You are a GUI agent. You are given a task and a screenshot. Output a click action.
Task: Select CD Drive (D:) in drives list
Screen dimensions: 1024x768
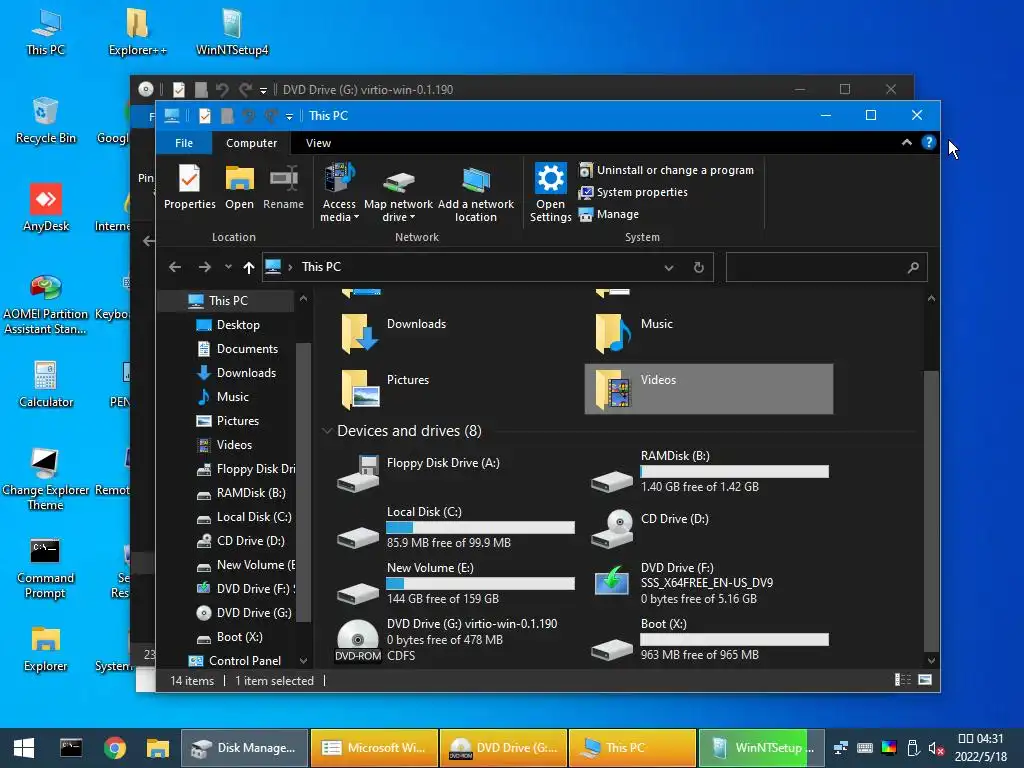pyautogui.click(x=710, y=527)
